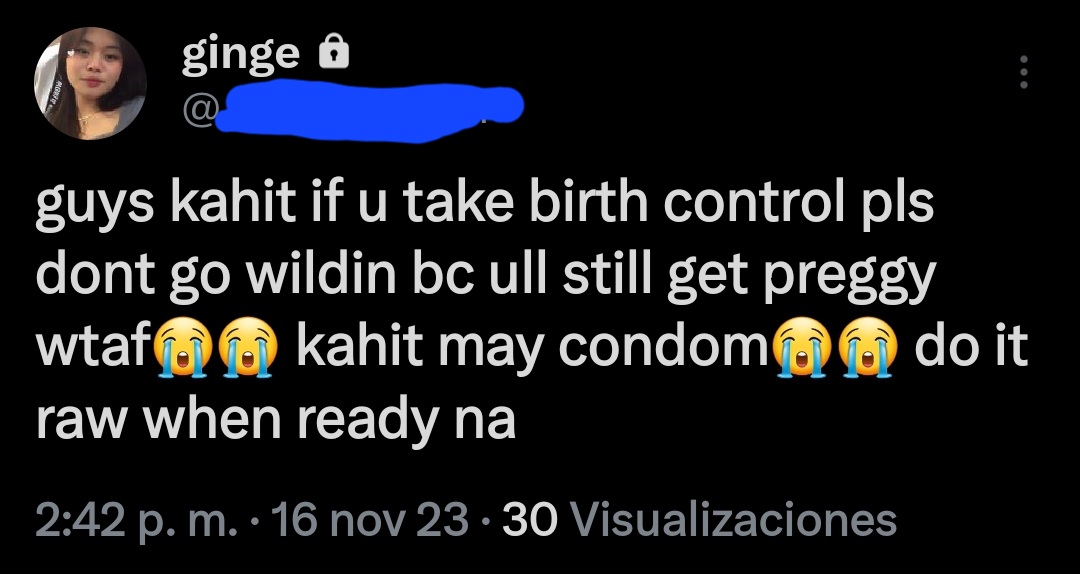Click the word wtaf in the tweet

tap(93, 347)
